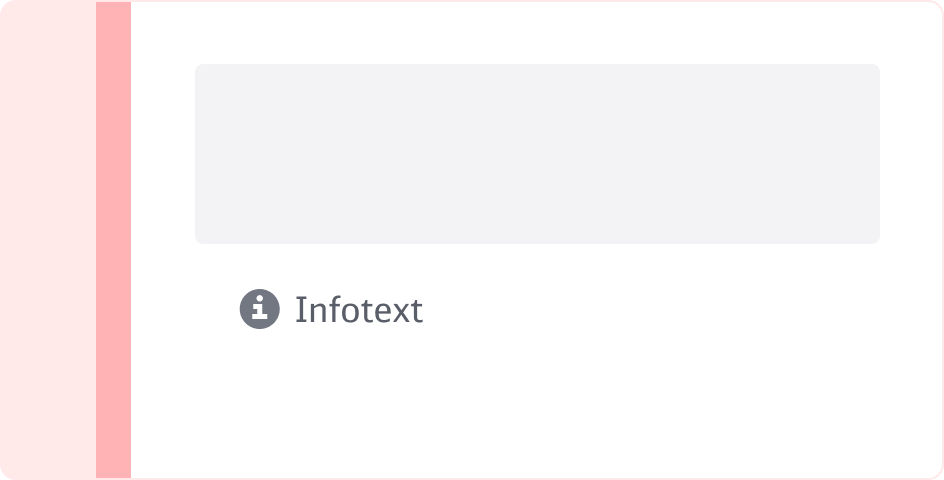The height and width of the screenshot is (480, 944).
Task: Click the white margin right of the grey box
Action: click(x=910, y=154)
